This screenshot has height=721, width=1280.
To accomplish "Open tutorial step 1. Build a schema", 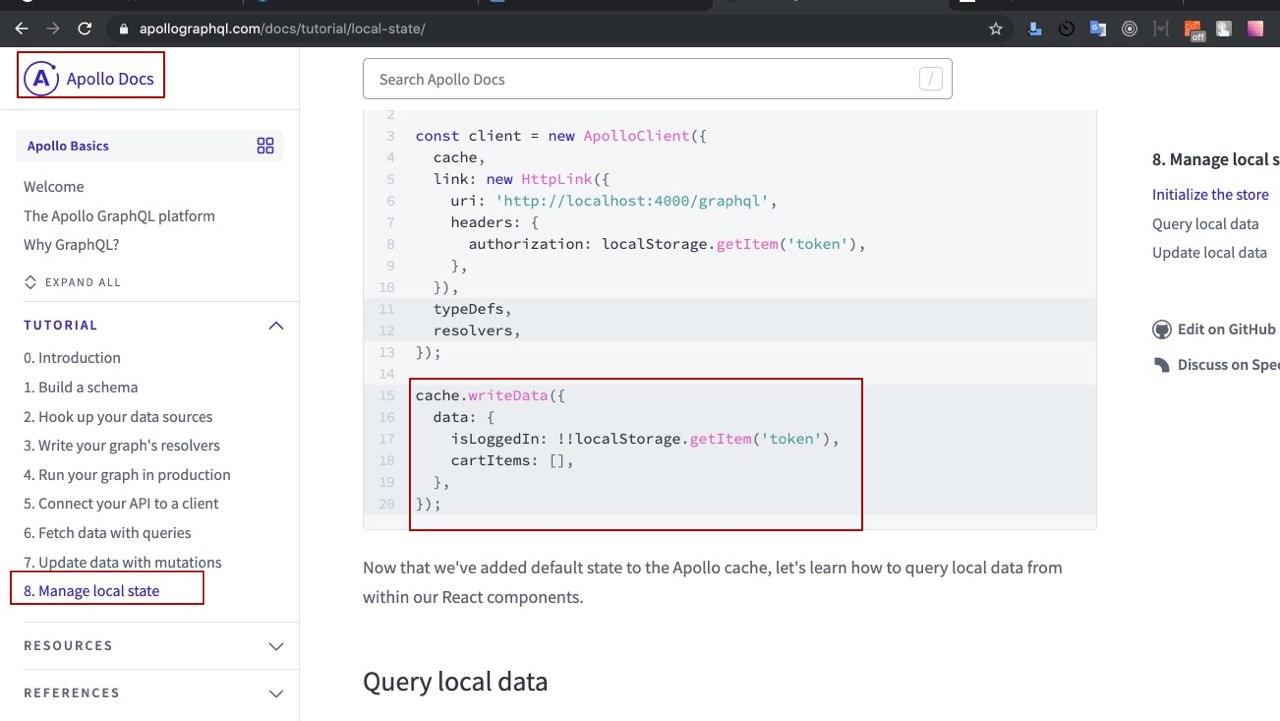I will (81, 387).
